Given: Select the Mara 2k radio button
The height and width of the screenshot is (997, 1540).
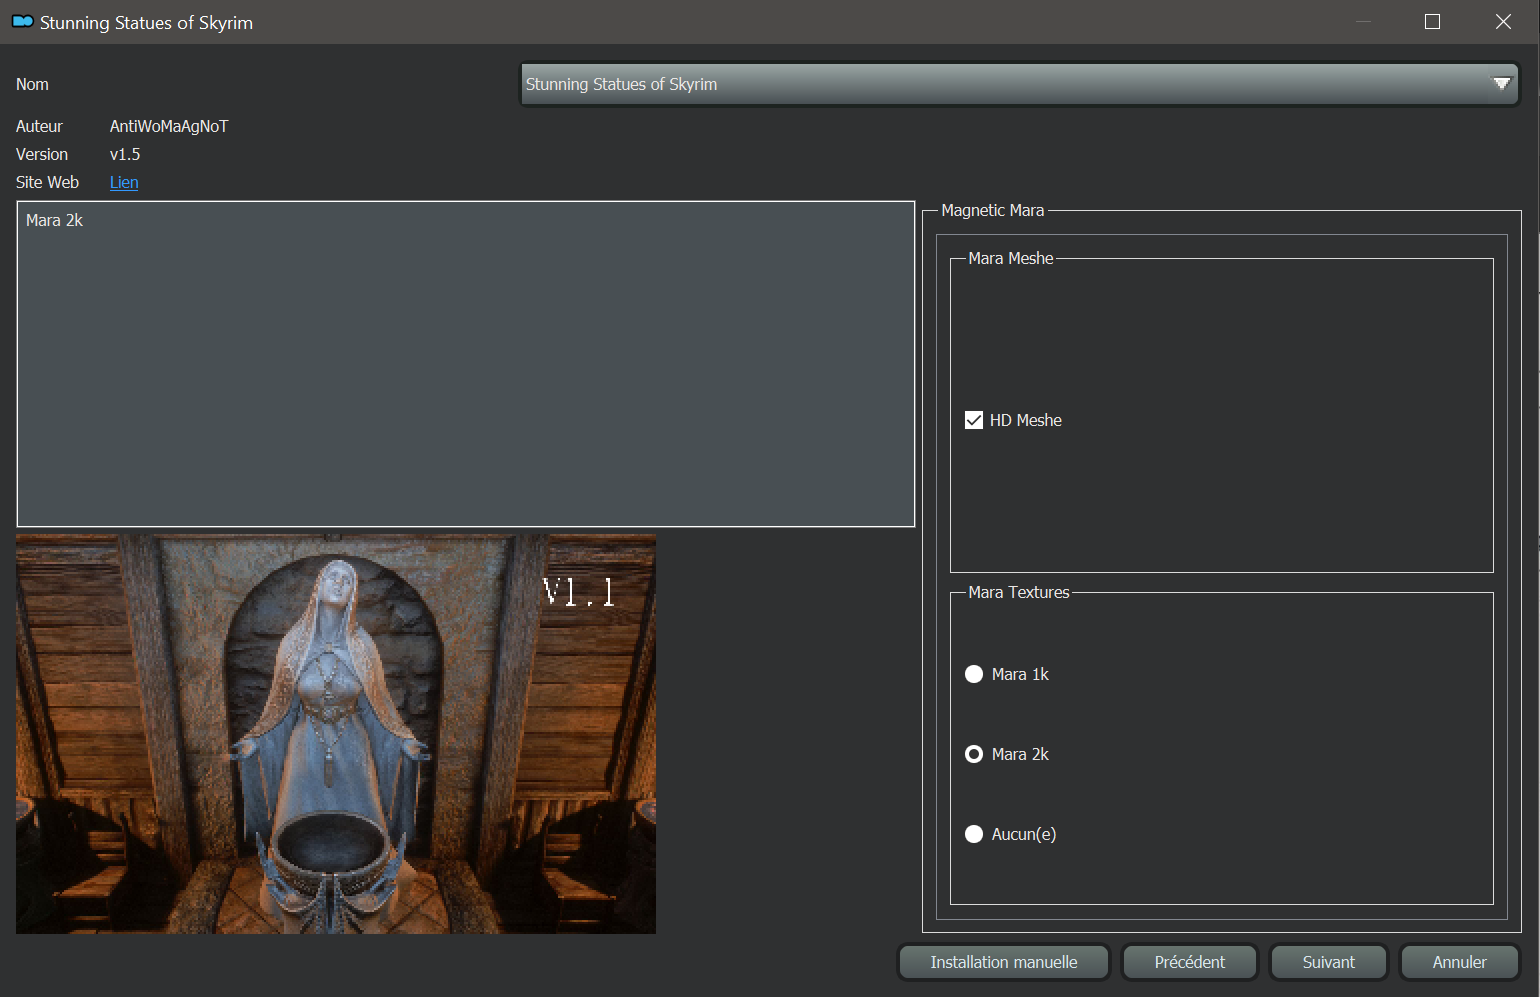Looking at the screenshot, I should (974, 754).
